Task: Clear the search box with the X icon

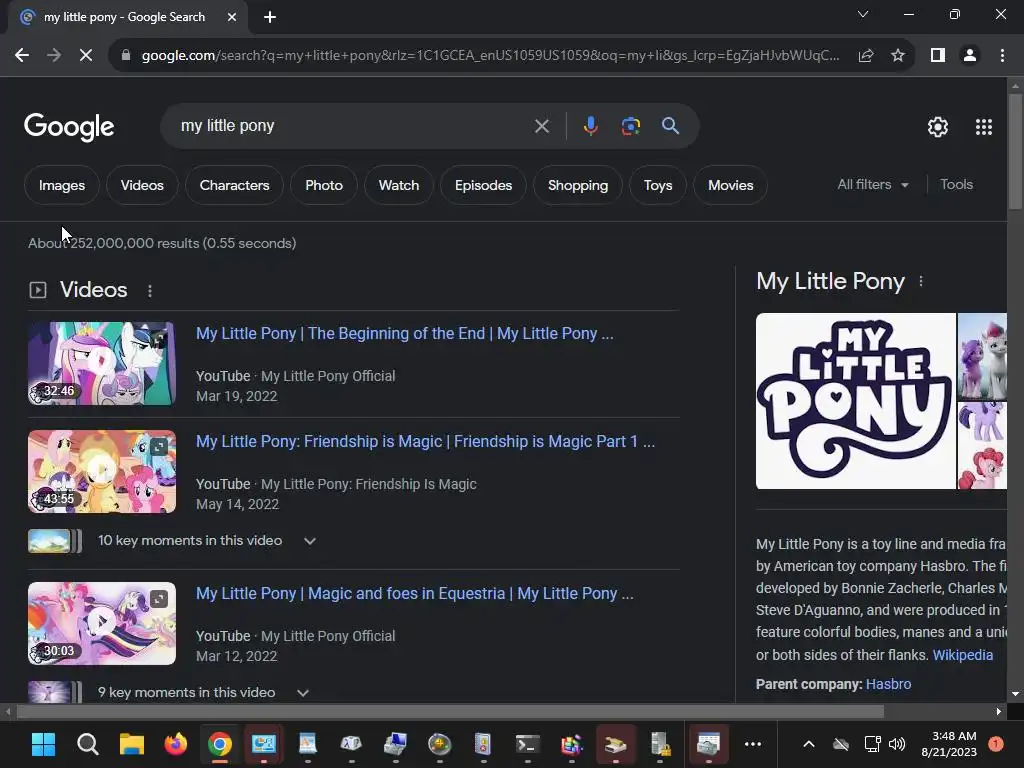Action: coord(541,126)
